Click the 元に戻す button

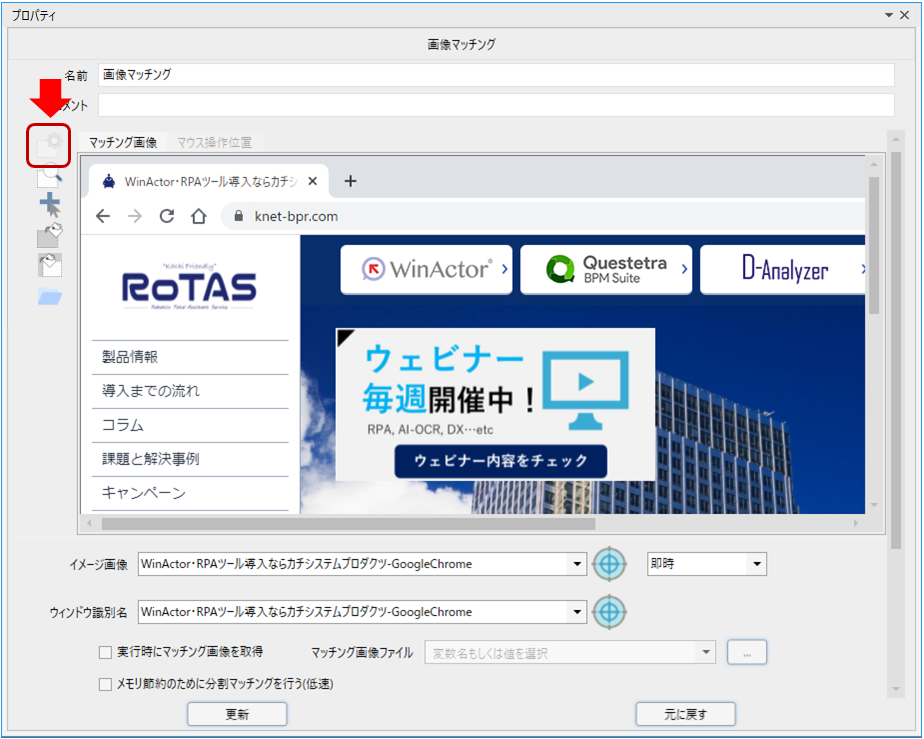point(685,714)
